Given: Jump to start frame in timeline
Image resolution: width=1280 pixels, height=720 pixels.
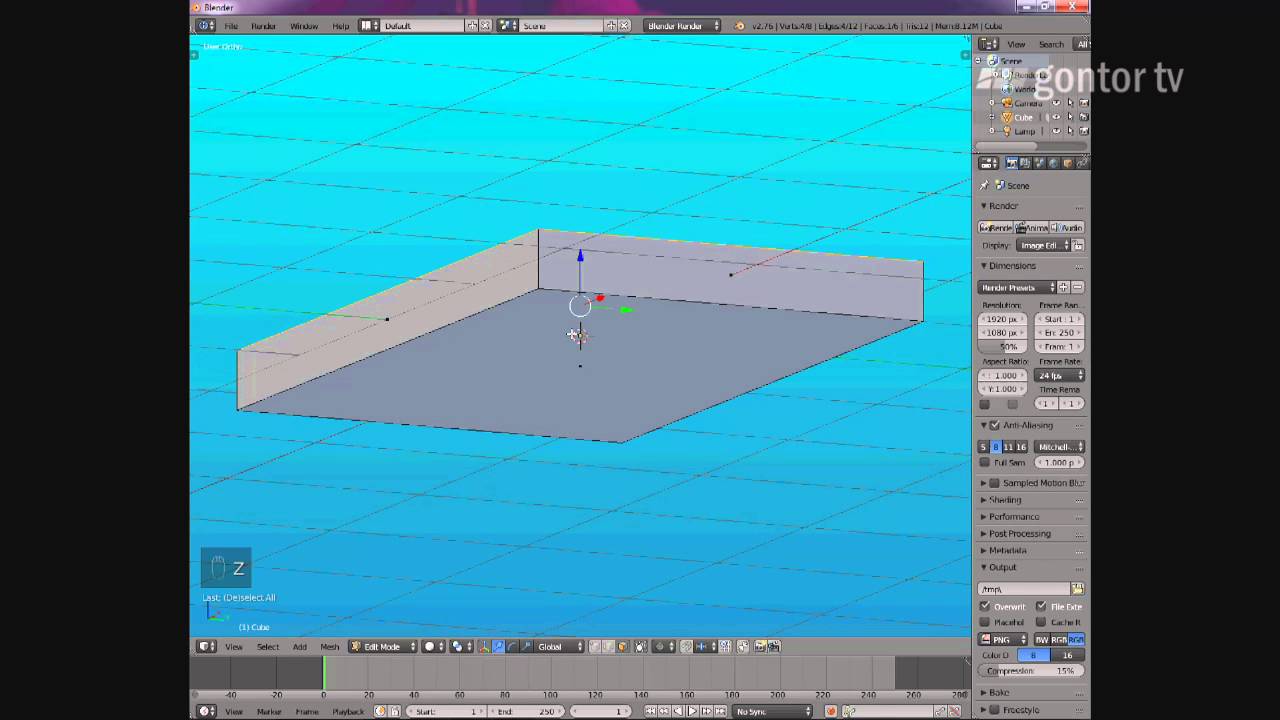Looking at the screenshot, I should (x=651, y=711).
